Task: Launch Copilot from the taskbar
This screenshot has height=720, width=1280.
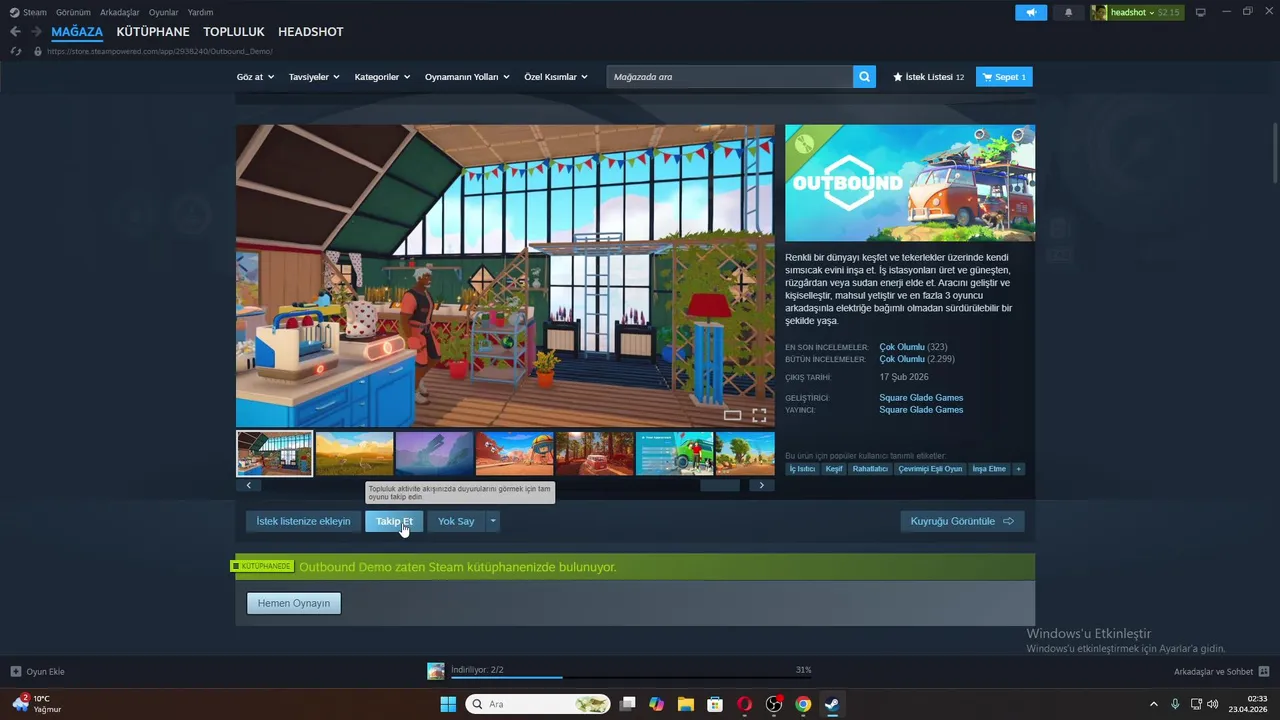Action: [656, 704]
